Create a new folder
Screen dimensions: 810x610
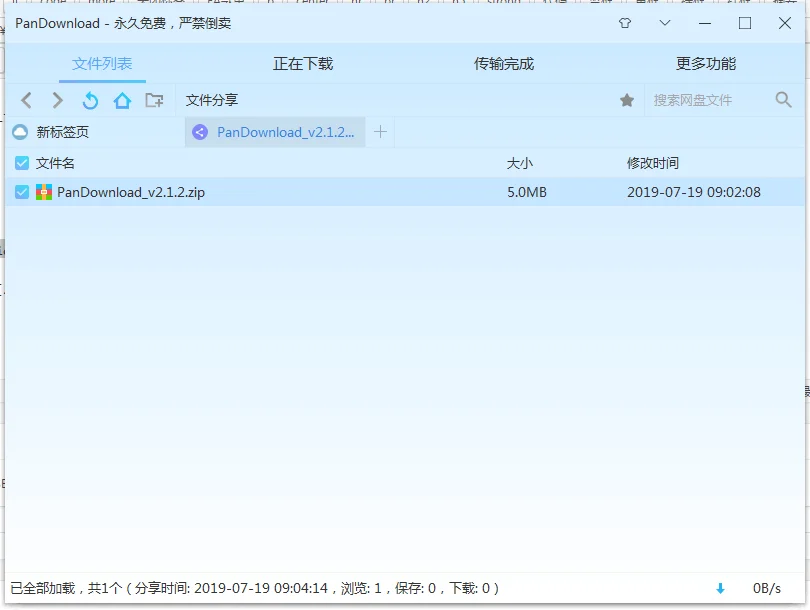(x=154, y=100)
